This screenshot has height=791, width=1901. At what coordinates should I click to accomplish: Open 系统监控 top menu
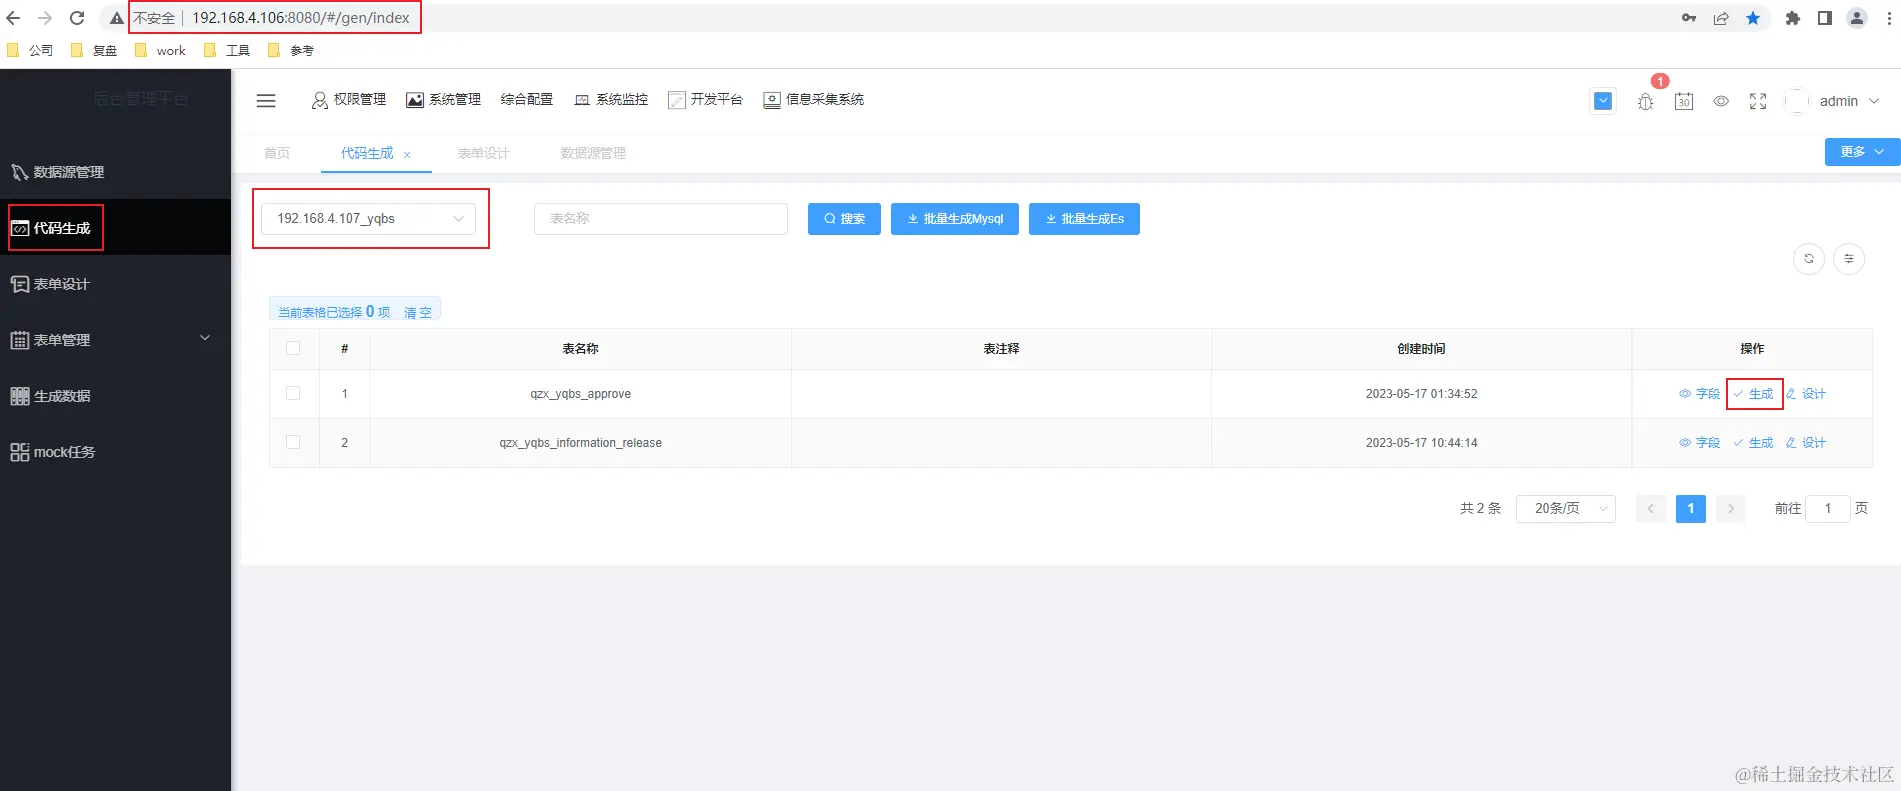[x=611, y=100]
